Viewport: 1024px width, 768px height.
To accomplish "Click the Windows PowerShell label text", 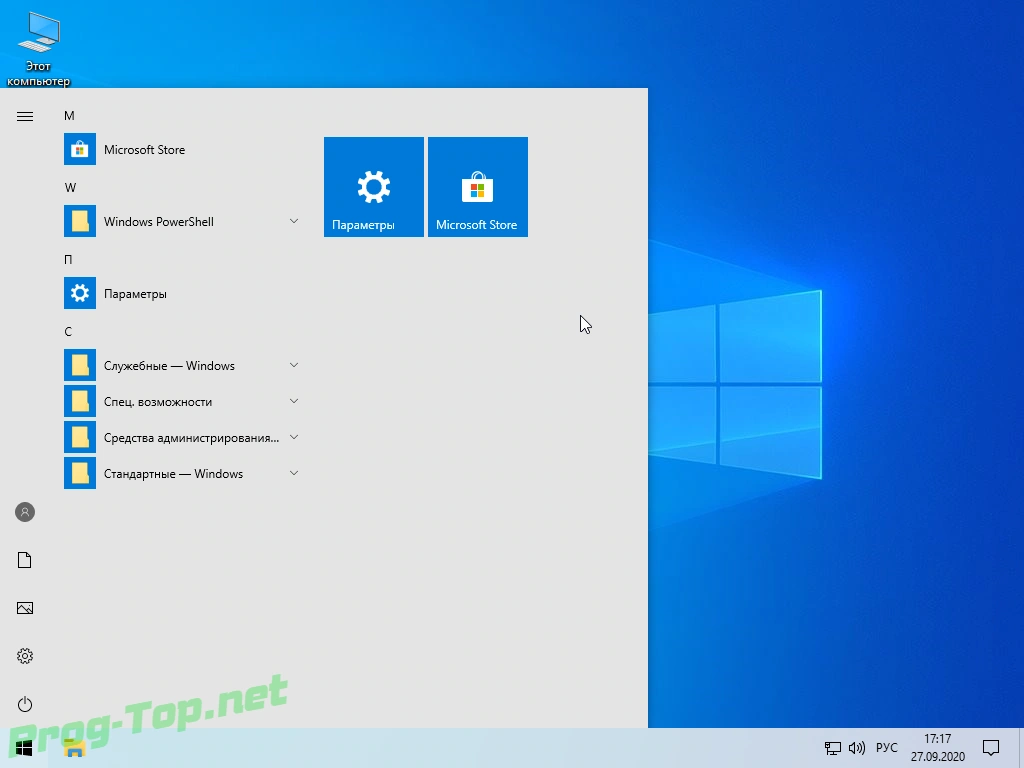I will click(159, 221).
